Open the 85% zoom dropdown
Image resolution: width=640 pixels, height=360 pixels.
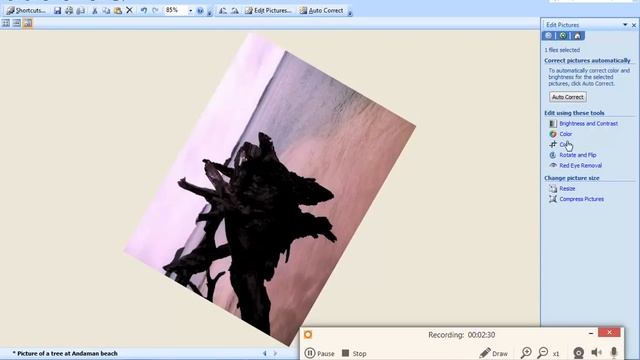tap(190, 11)
